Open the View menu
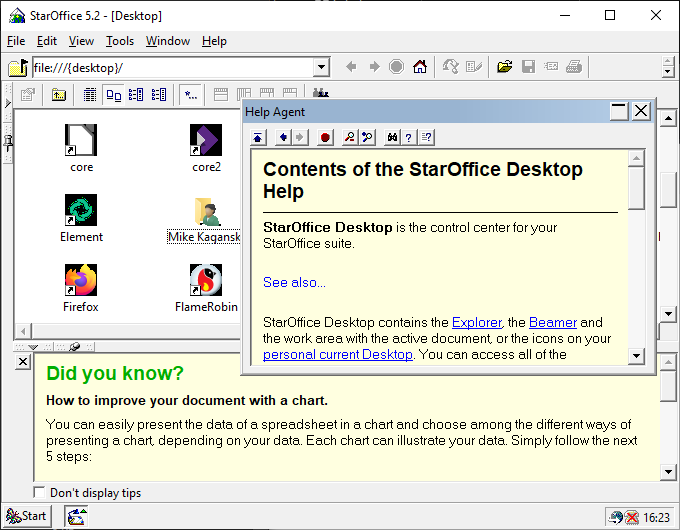This screenshot has width=680, height=530. click(81, 41)
